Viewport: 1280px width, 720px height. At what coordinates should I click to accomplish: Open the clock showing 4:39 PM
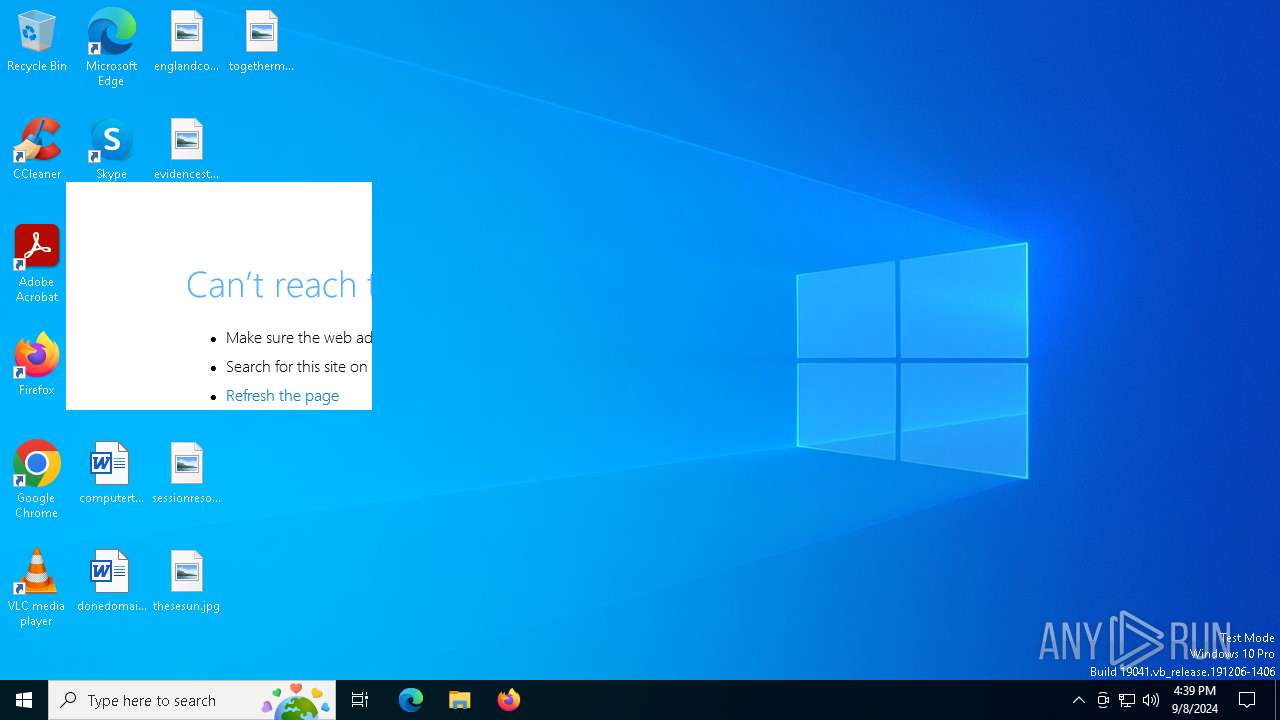(x=1194, y=700)
